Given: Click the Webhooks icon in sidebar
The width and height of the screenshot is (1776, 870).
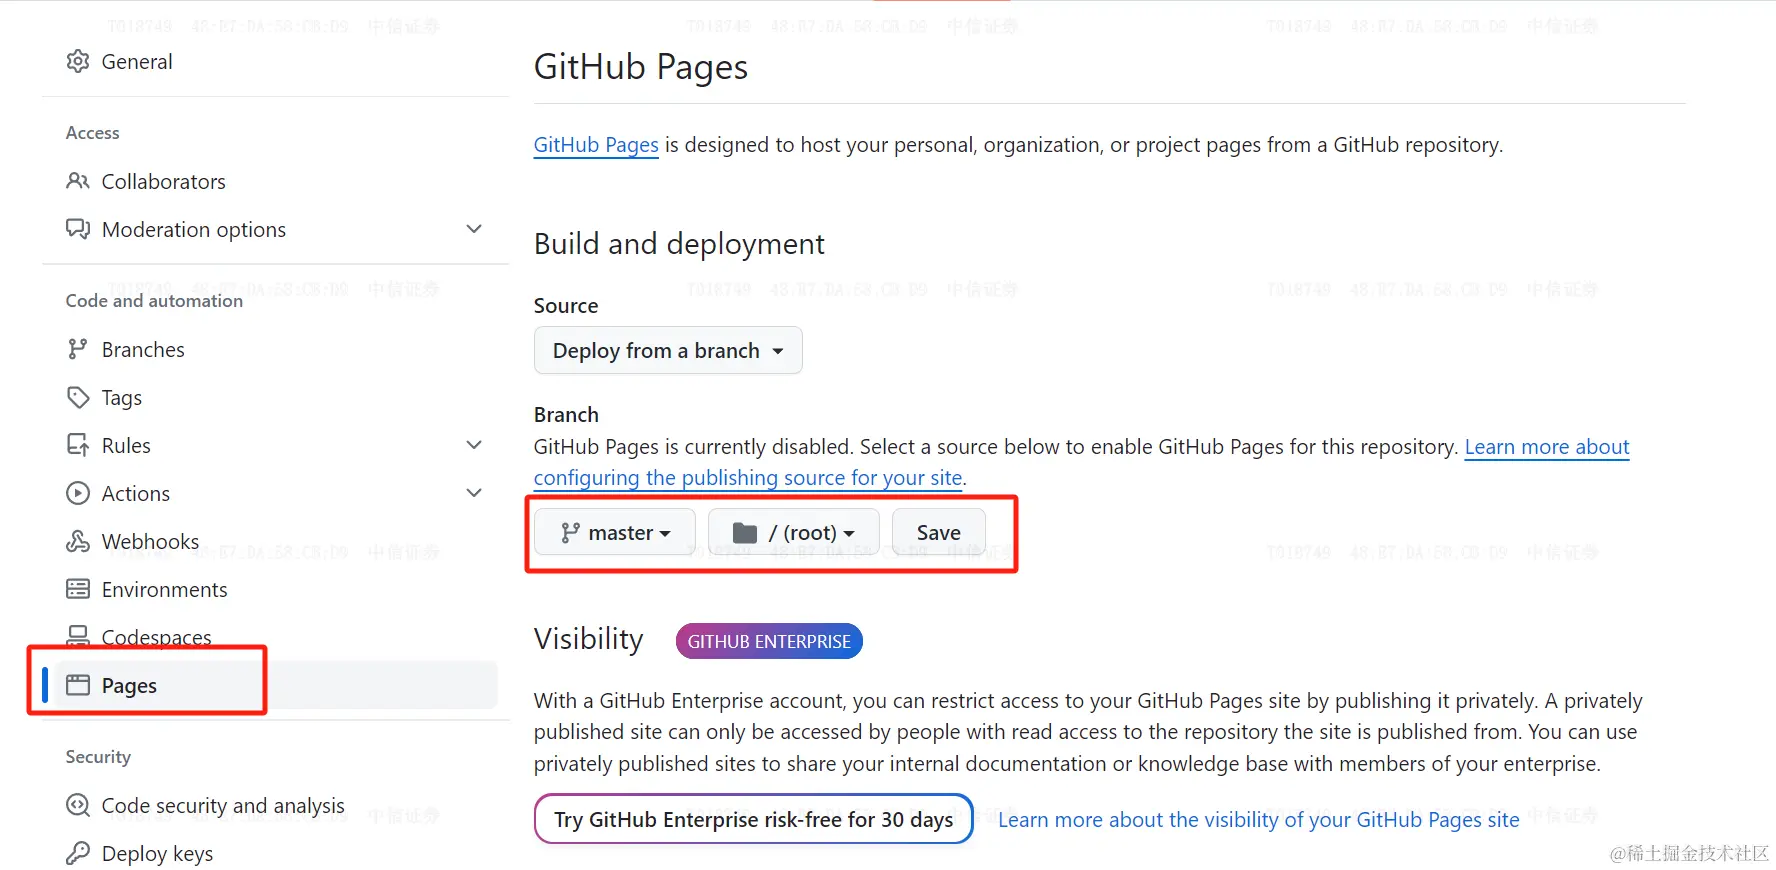Looking at the screenshot, I should (x=78, y=541).
